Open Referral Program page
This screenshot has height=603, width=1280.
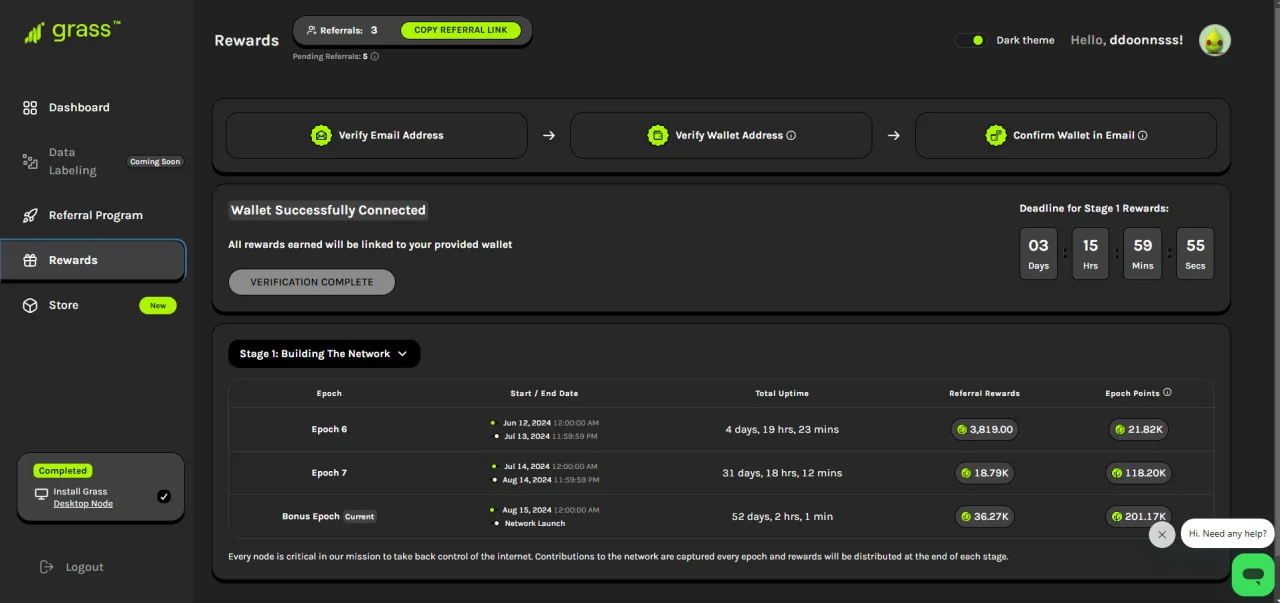(96, 215)
